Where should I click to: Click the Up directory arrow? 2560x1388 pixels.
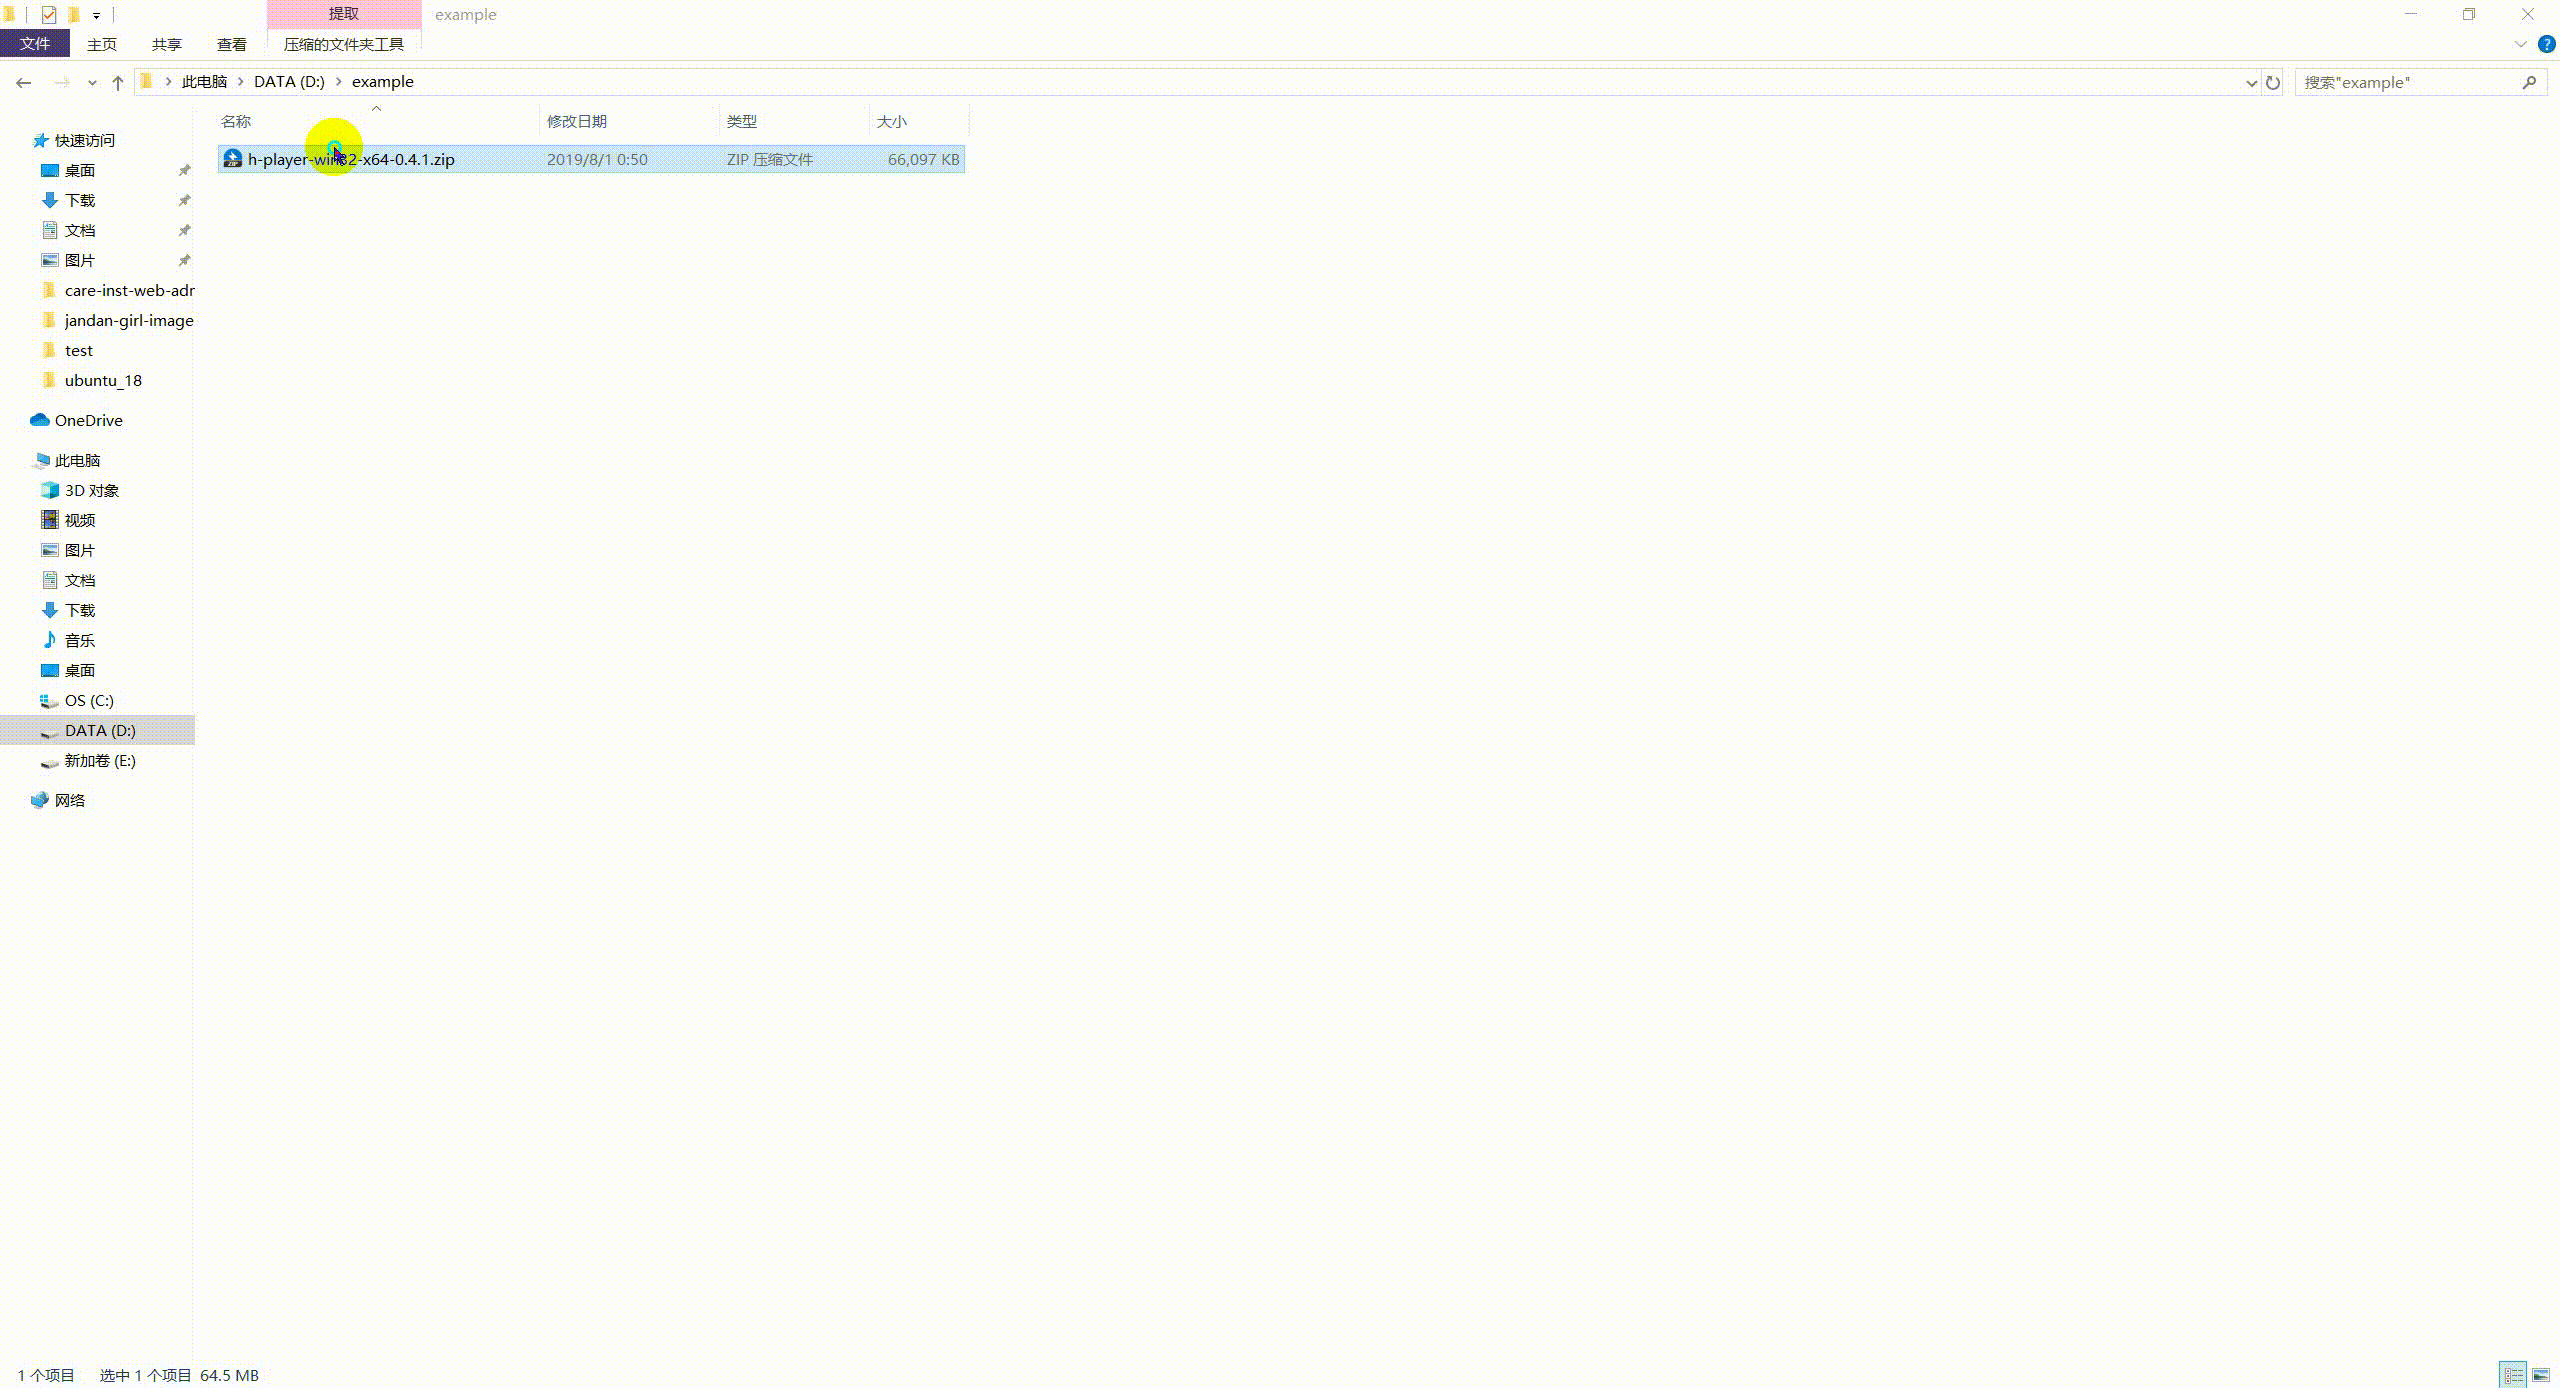[118, 82]
